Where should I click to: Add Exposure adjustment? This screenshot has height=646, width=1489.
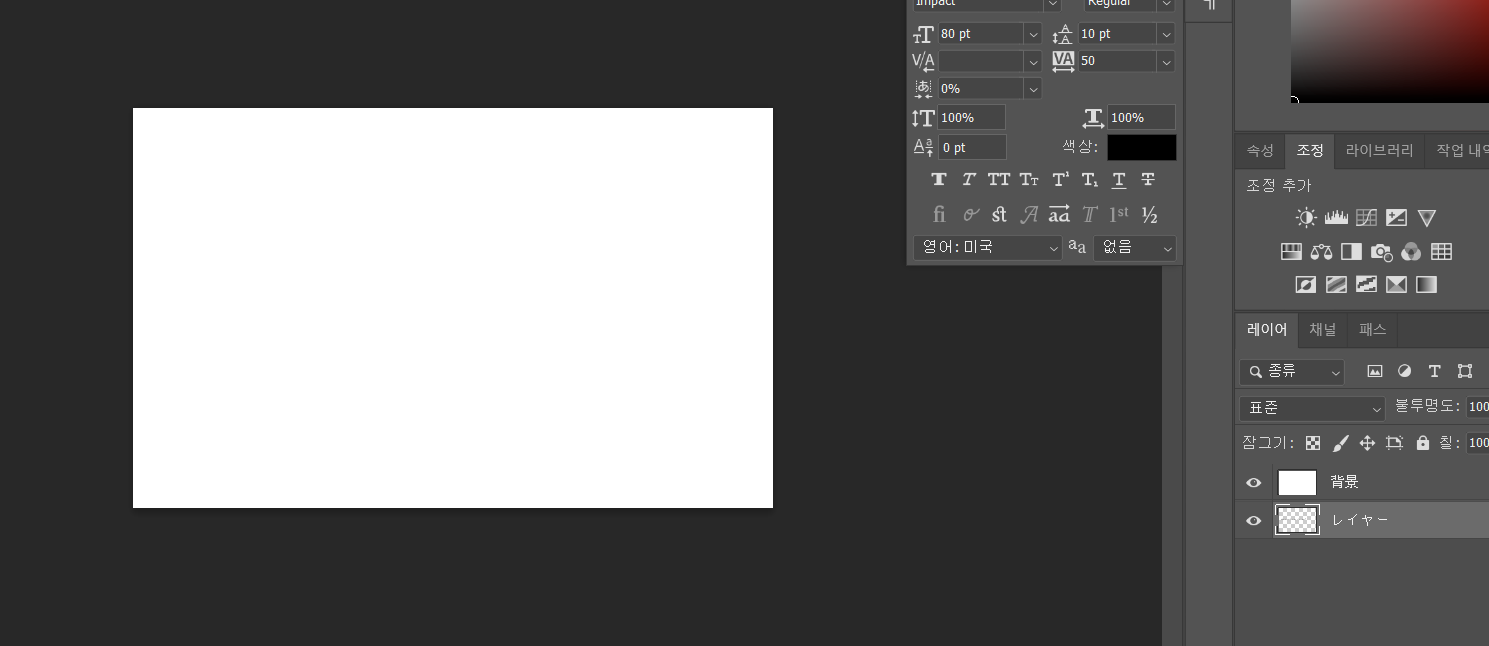click(x=1397, y=217)
